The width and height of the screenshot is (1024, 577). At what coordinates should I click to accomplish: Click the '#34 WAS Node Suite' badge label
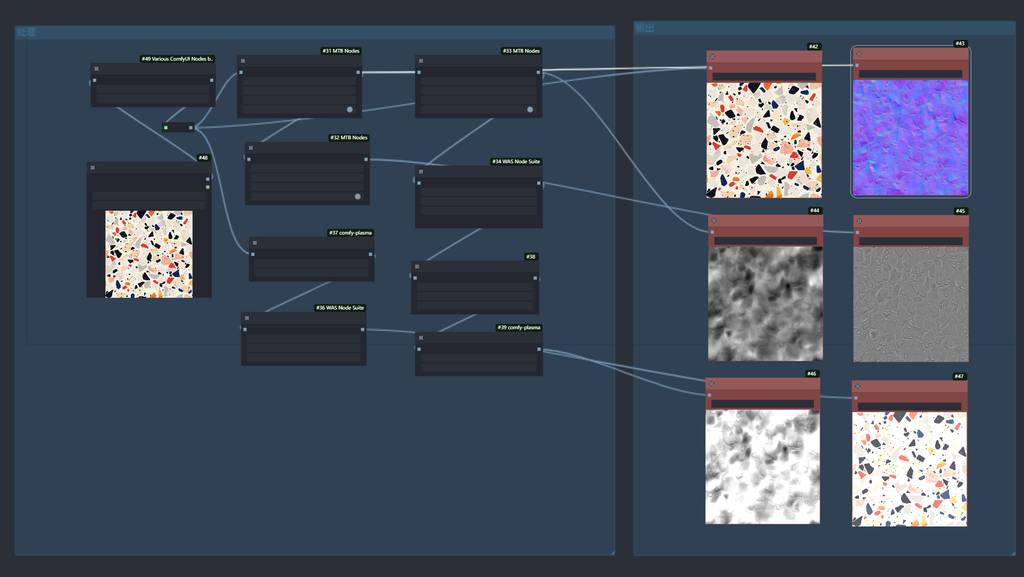click(x=516, y=161)
